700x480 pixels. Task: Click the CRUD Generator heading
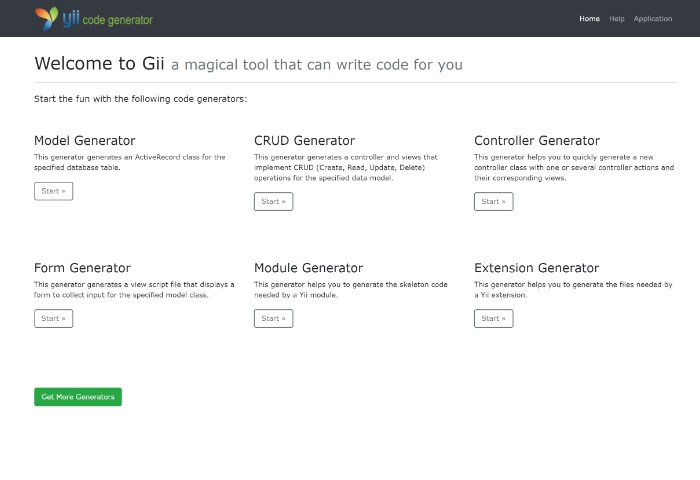click(x=304, y=141)
